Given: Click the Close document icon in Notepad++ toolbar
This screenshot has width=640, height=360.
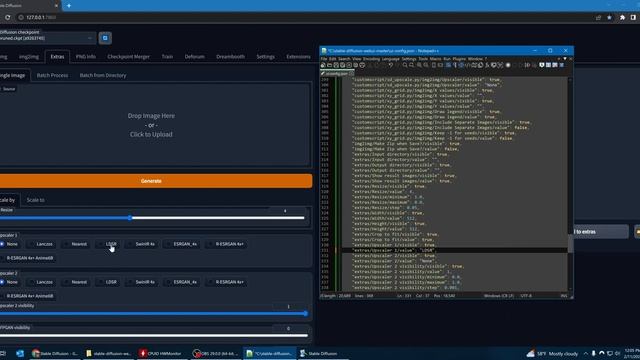Looking at the screenshot, I should pyautogui.click(x=349, y=65).
